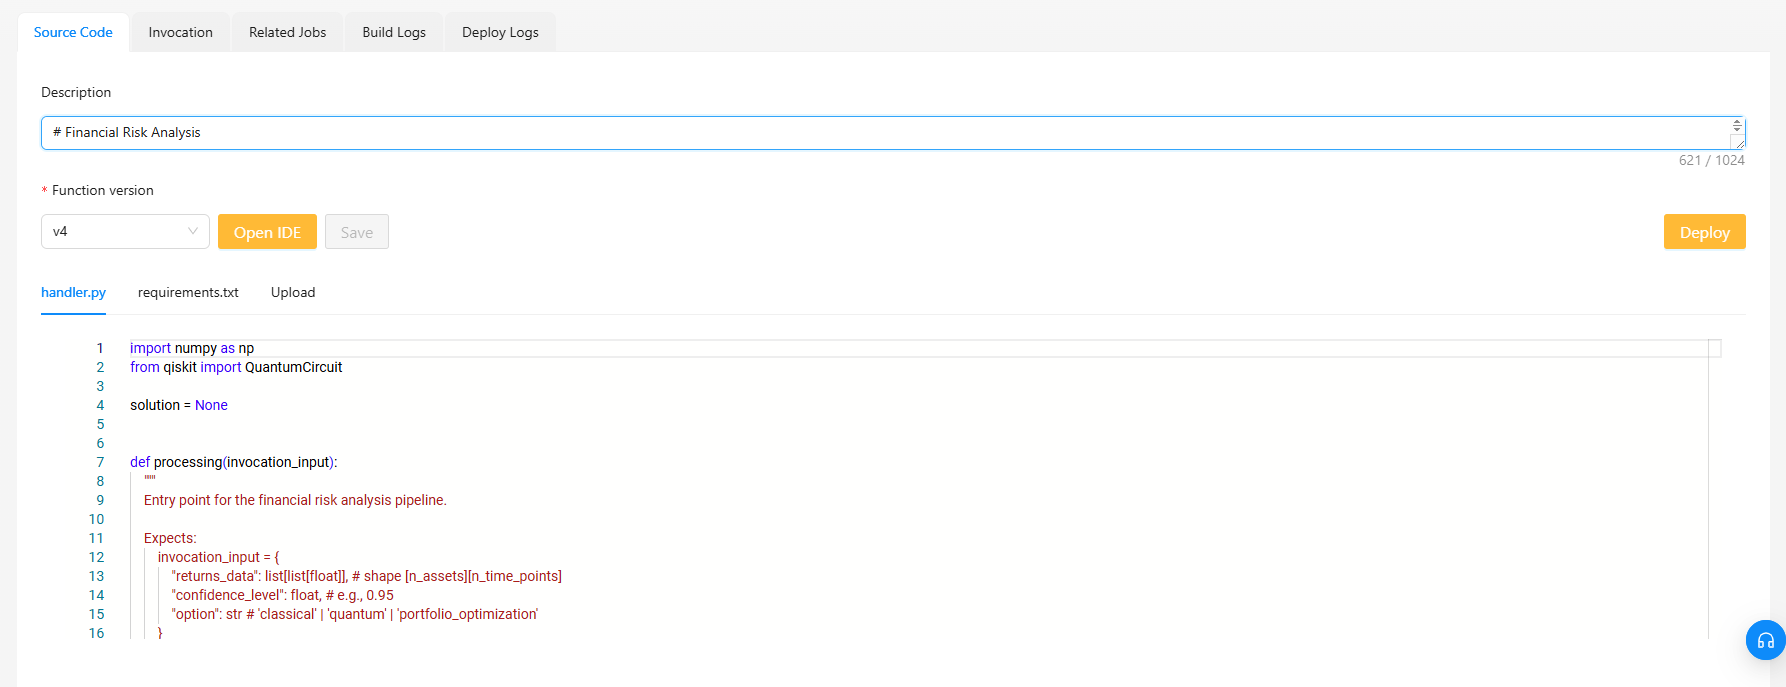Switch to the Invocation tab
Screen dimensions: 1786x687
[x=180, y=31]
